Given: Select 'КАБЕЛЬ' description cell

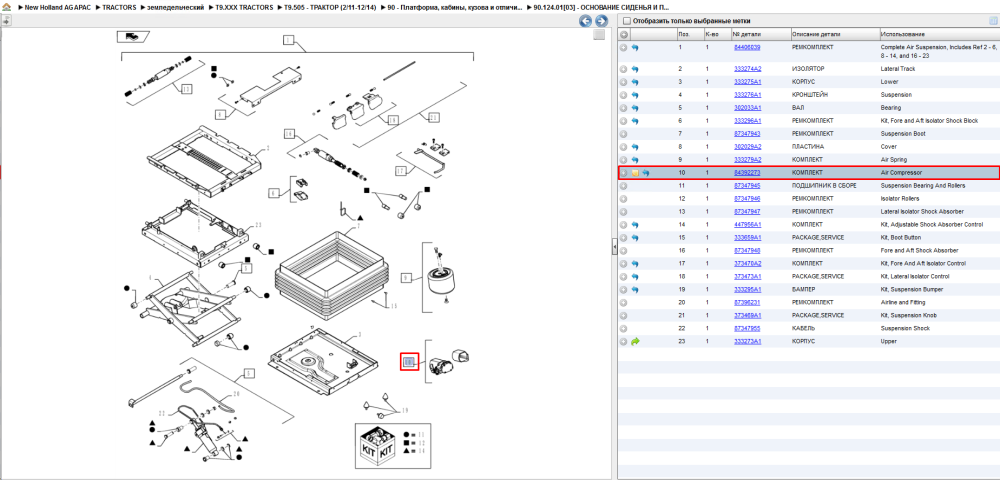Looking at the screenshot, I should pos(803,328).
